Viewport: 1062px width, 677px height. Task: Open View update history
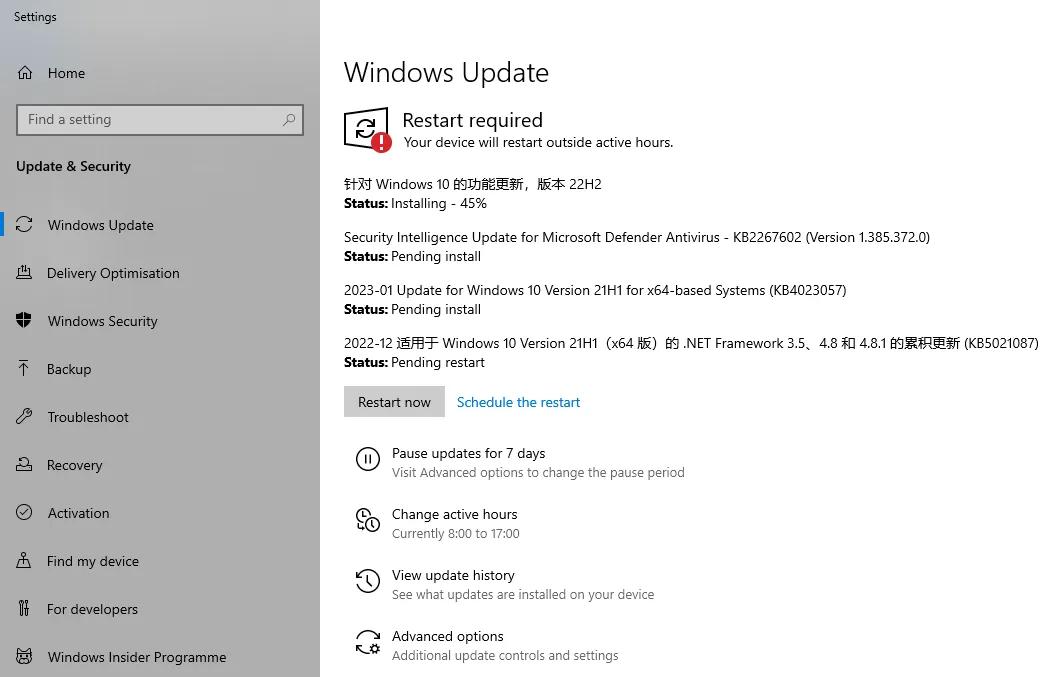point(453,575)
